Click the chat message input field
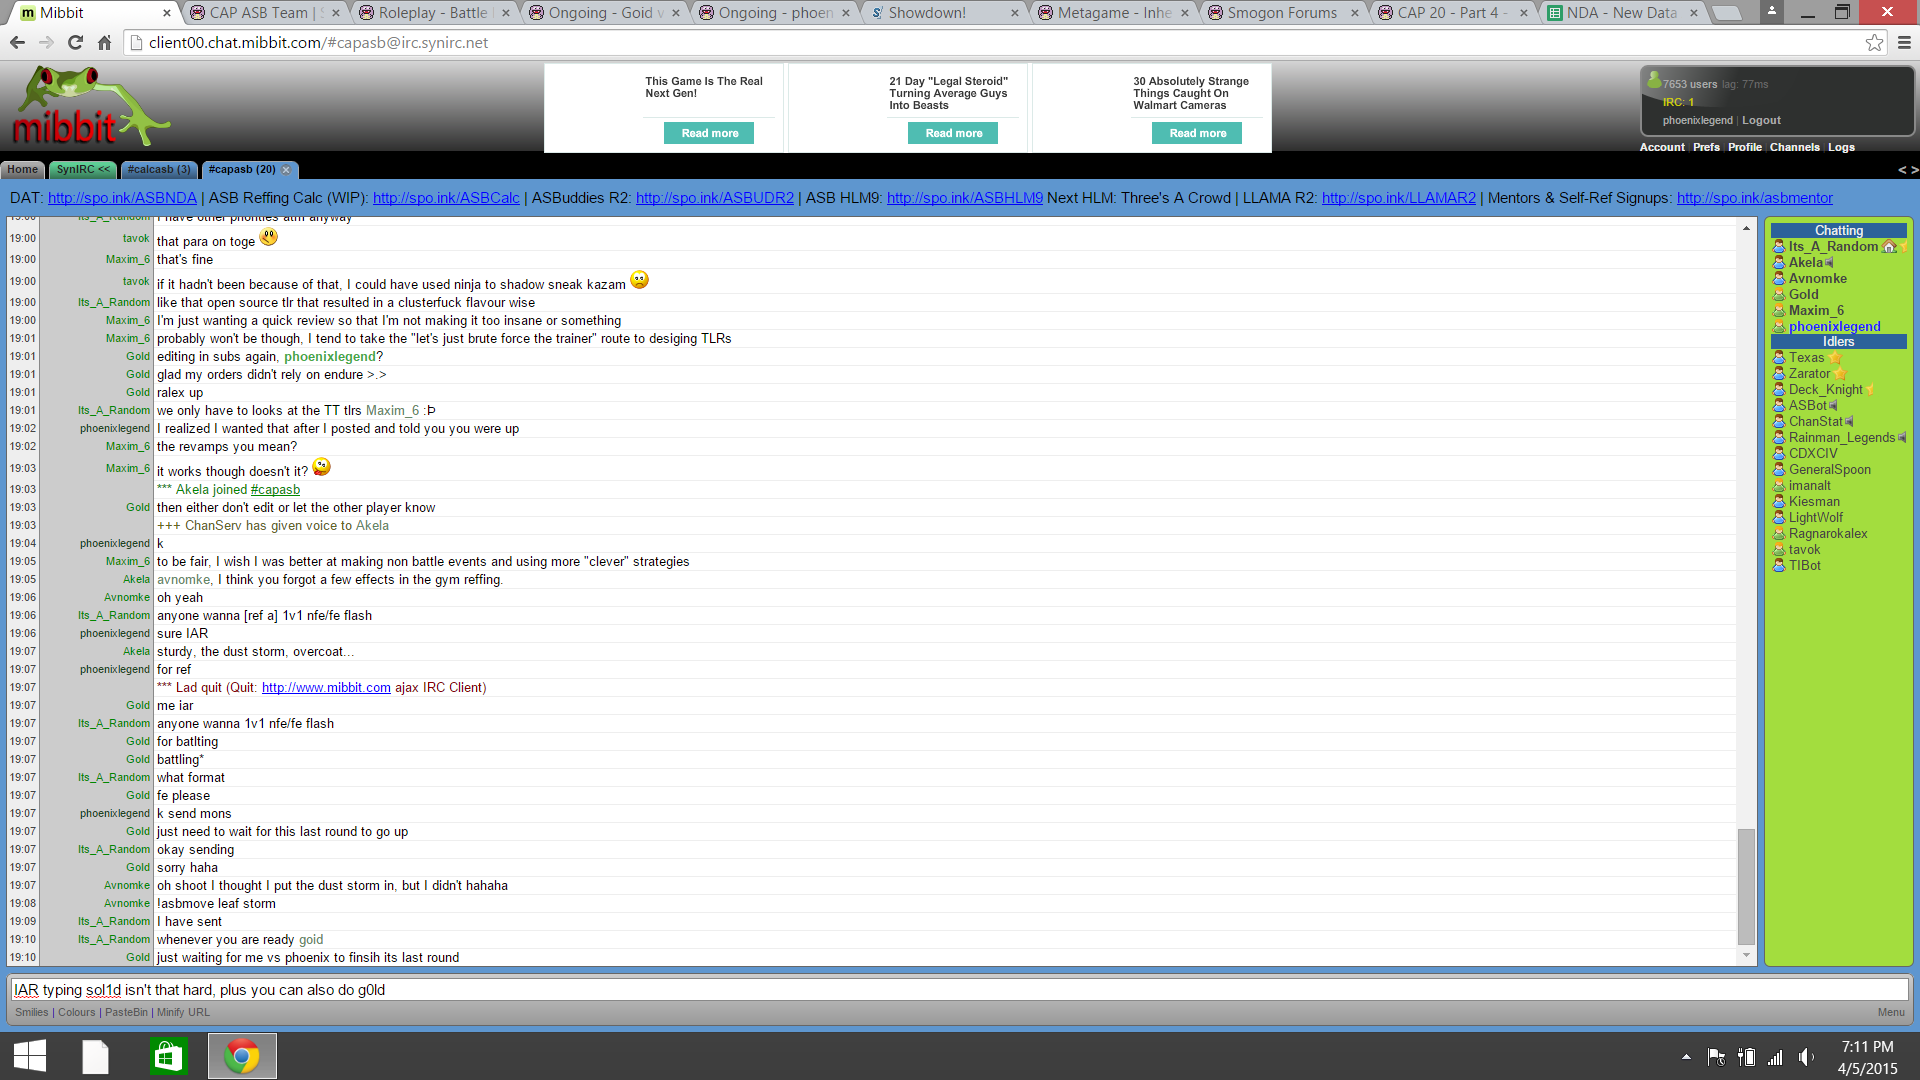1920x1080 pixels. [958, 990]
